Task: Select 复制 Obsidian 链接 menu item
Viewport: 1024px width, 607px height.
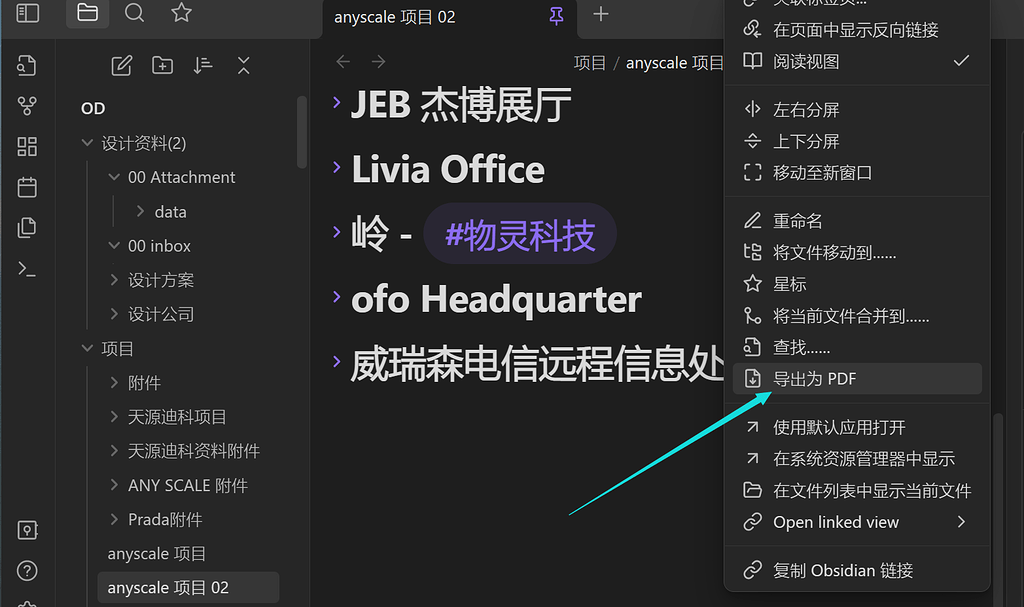Action: point(857,570)
